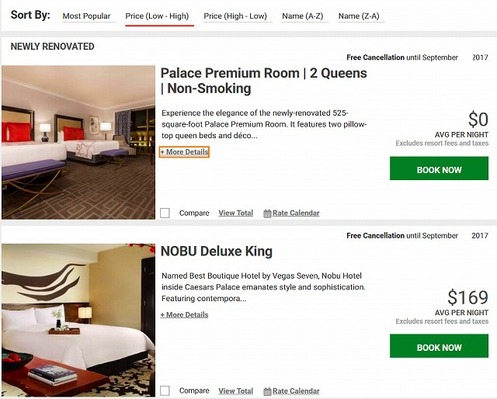Viewport: 497px width, 399px height.
Task: Sort rooms by Most Popular
Action: tap(86, 16)
